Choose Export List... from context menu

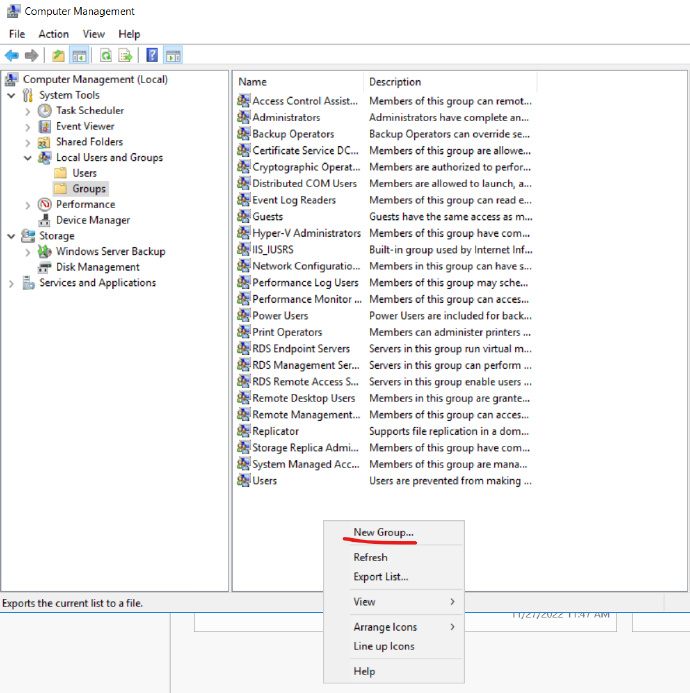[381, 577]
